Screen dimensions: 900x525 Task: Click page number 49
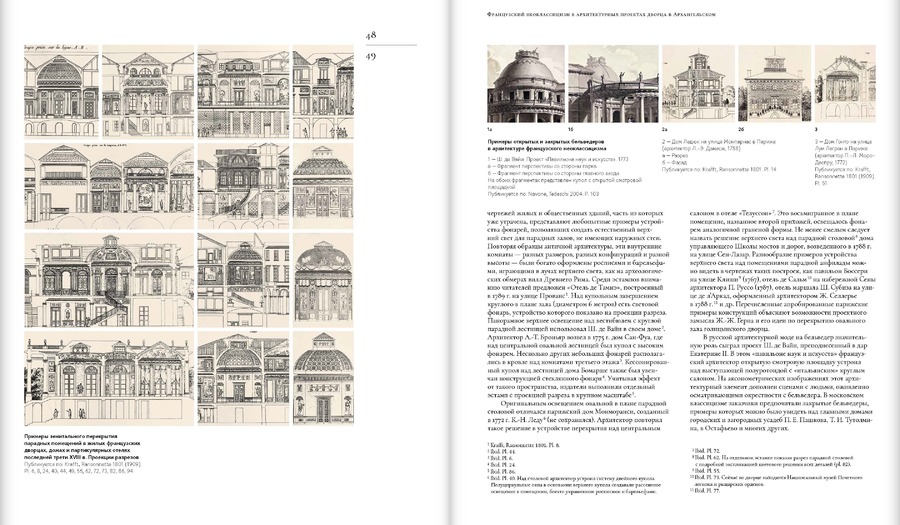pyautogui.click(x=371, y=56)
